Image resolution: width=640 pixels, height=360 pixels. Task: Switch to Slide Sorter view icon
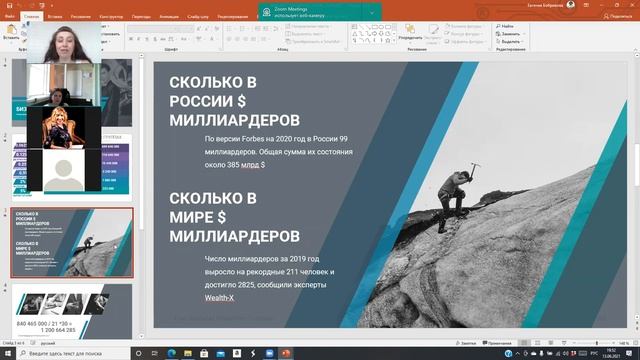[x=538, y=343]
